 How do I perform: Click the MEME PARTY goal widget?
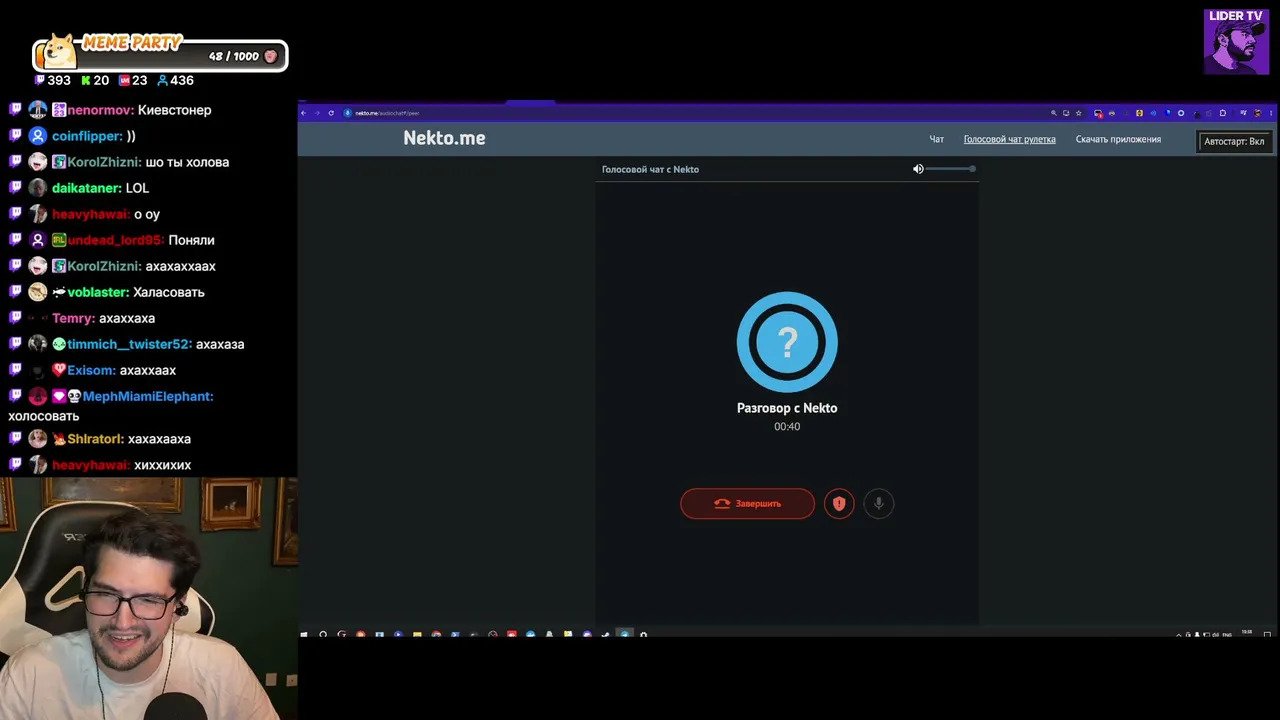tap(160, 54)
